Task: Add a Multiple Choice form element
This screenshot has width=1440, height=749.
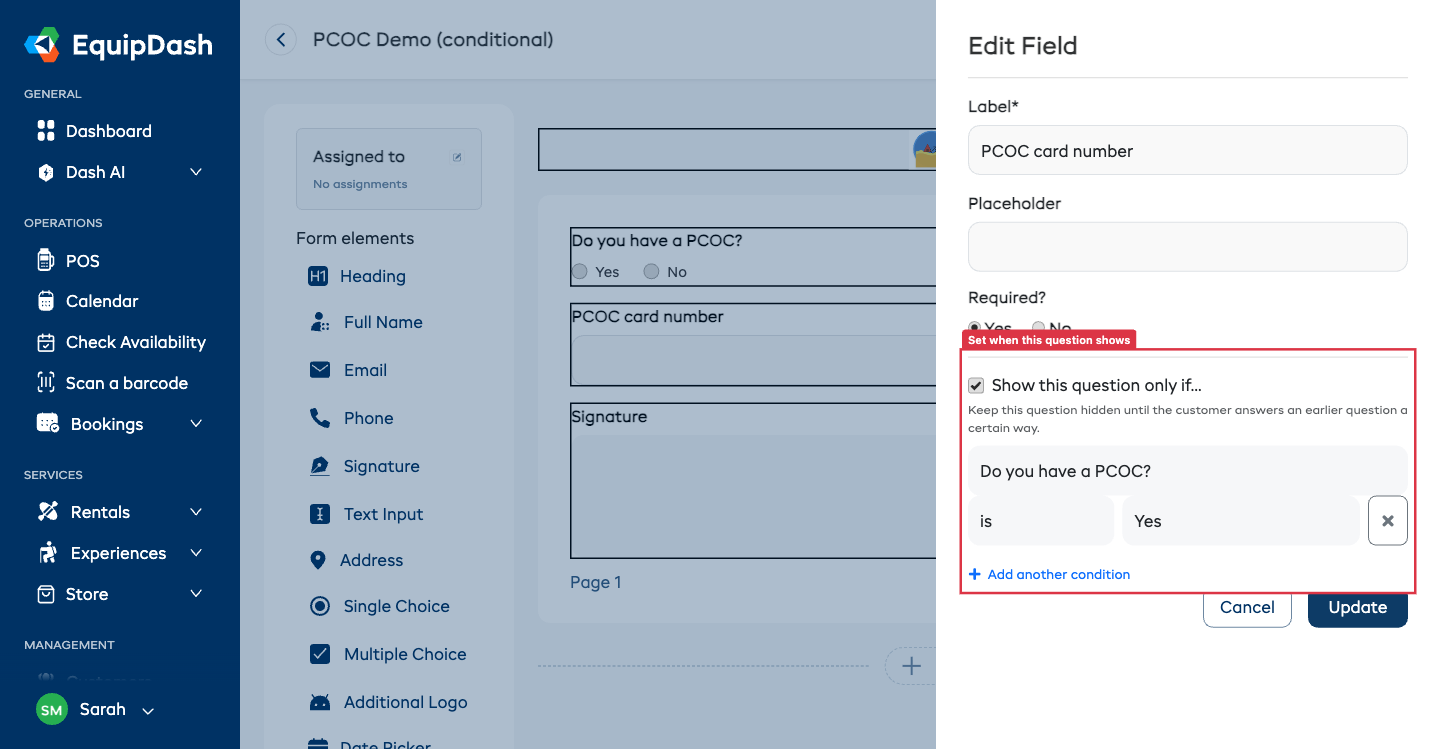Action: [405, 654]
